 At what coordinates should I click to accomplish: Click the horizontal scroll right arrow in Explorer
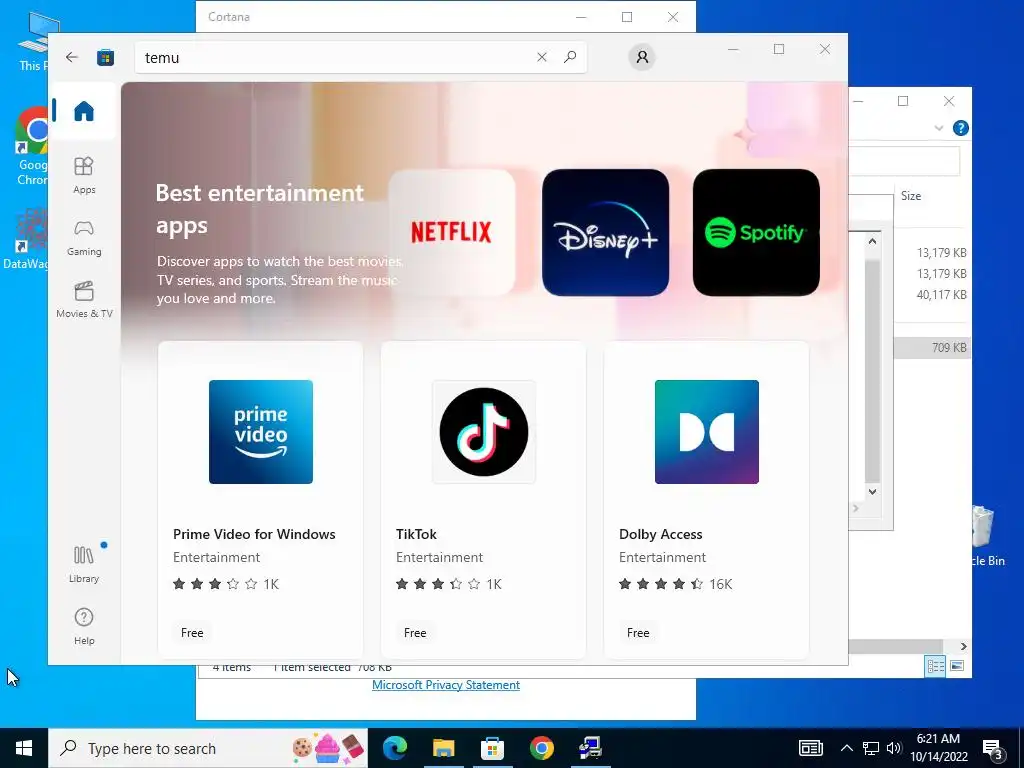click(963, 646)
